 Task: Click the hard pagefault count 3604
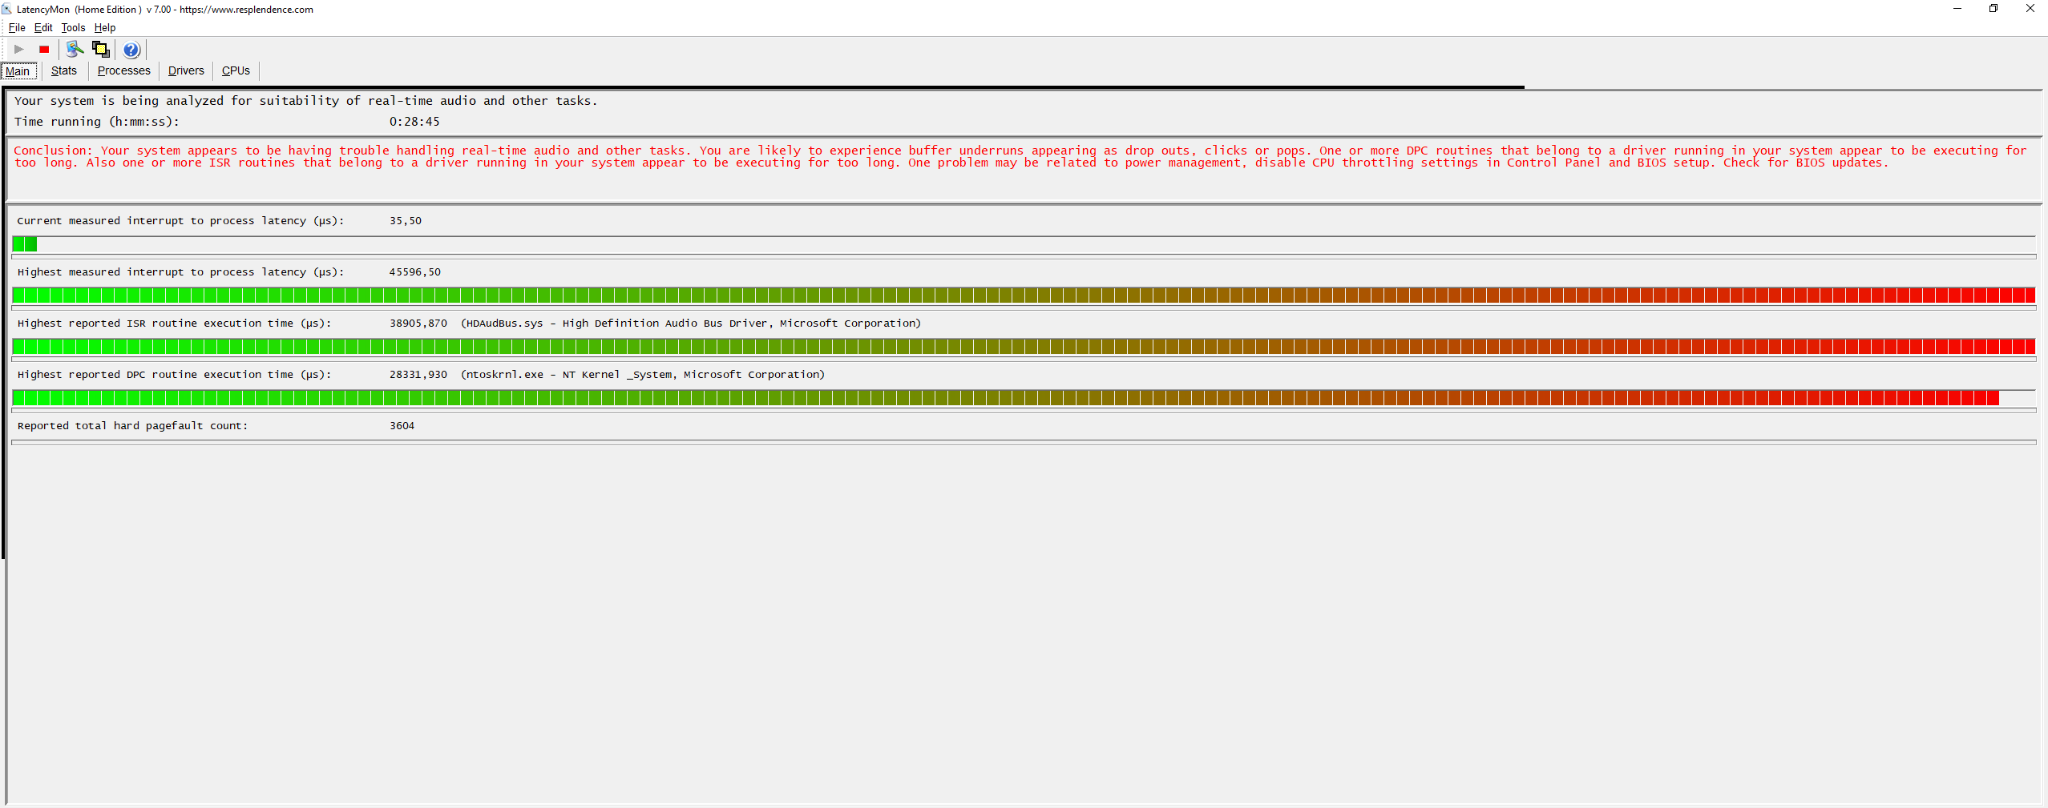coord(402,426)
